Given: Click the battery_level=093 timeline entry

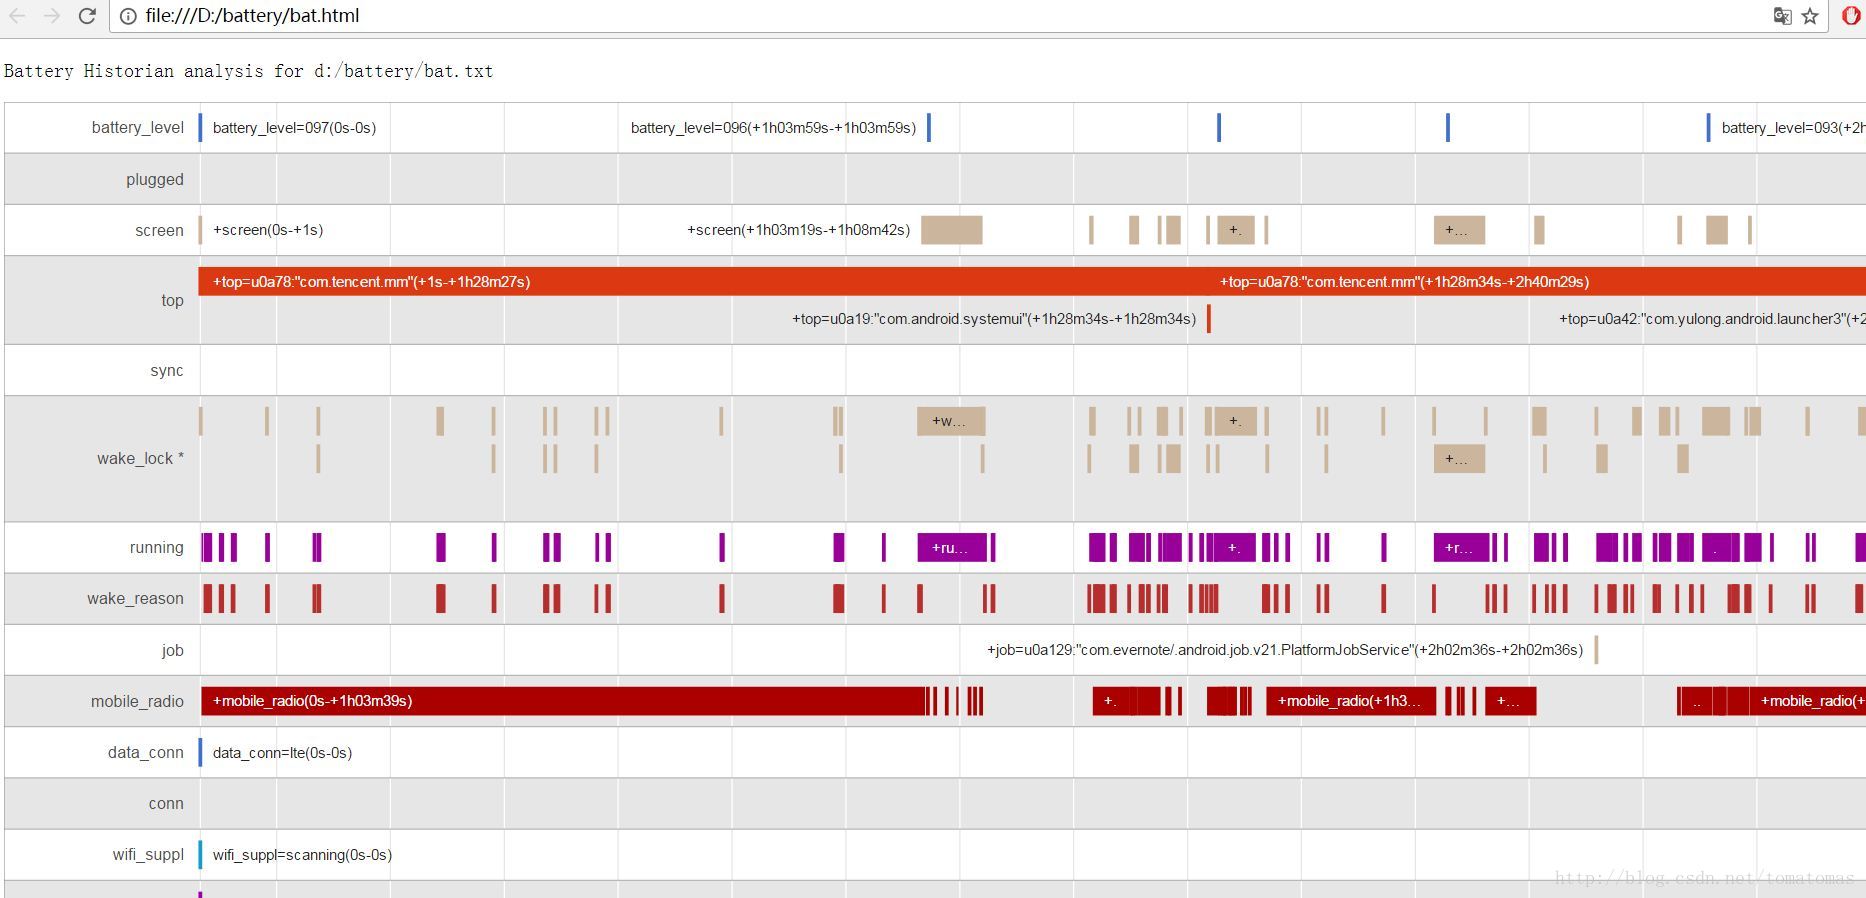Looking at the screenshot, I should (1793, 128).
